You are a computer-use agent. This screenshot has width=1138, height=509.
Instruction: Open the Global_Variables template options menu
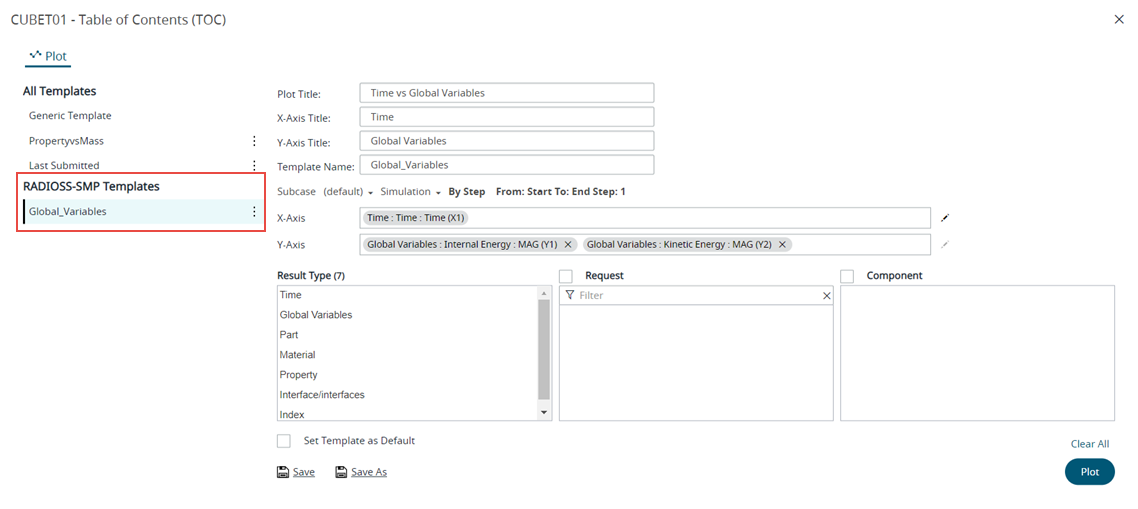coord(254,211)
